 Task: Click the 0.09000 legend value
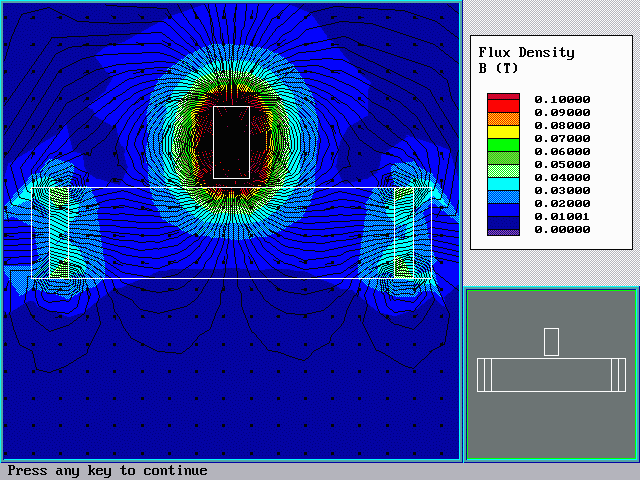pyautogui.click(x=562, y=113)
